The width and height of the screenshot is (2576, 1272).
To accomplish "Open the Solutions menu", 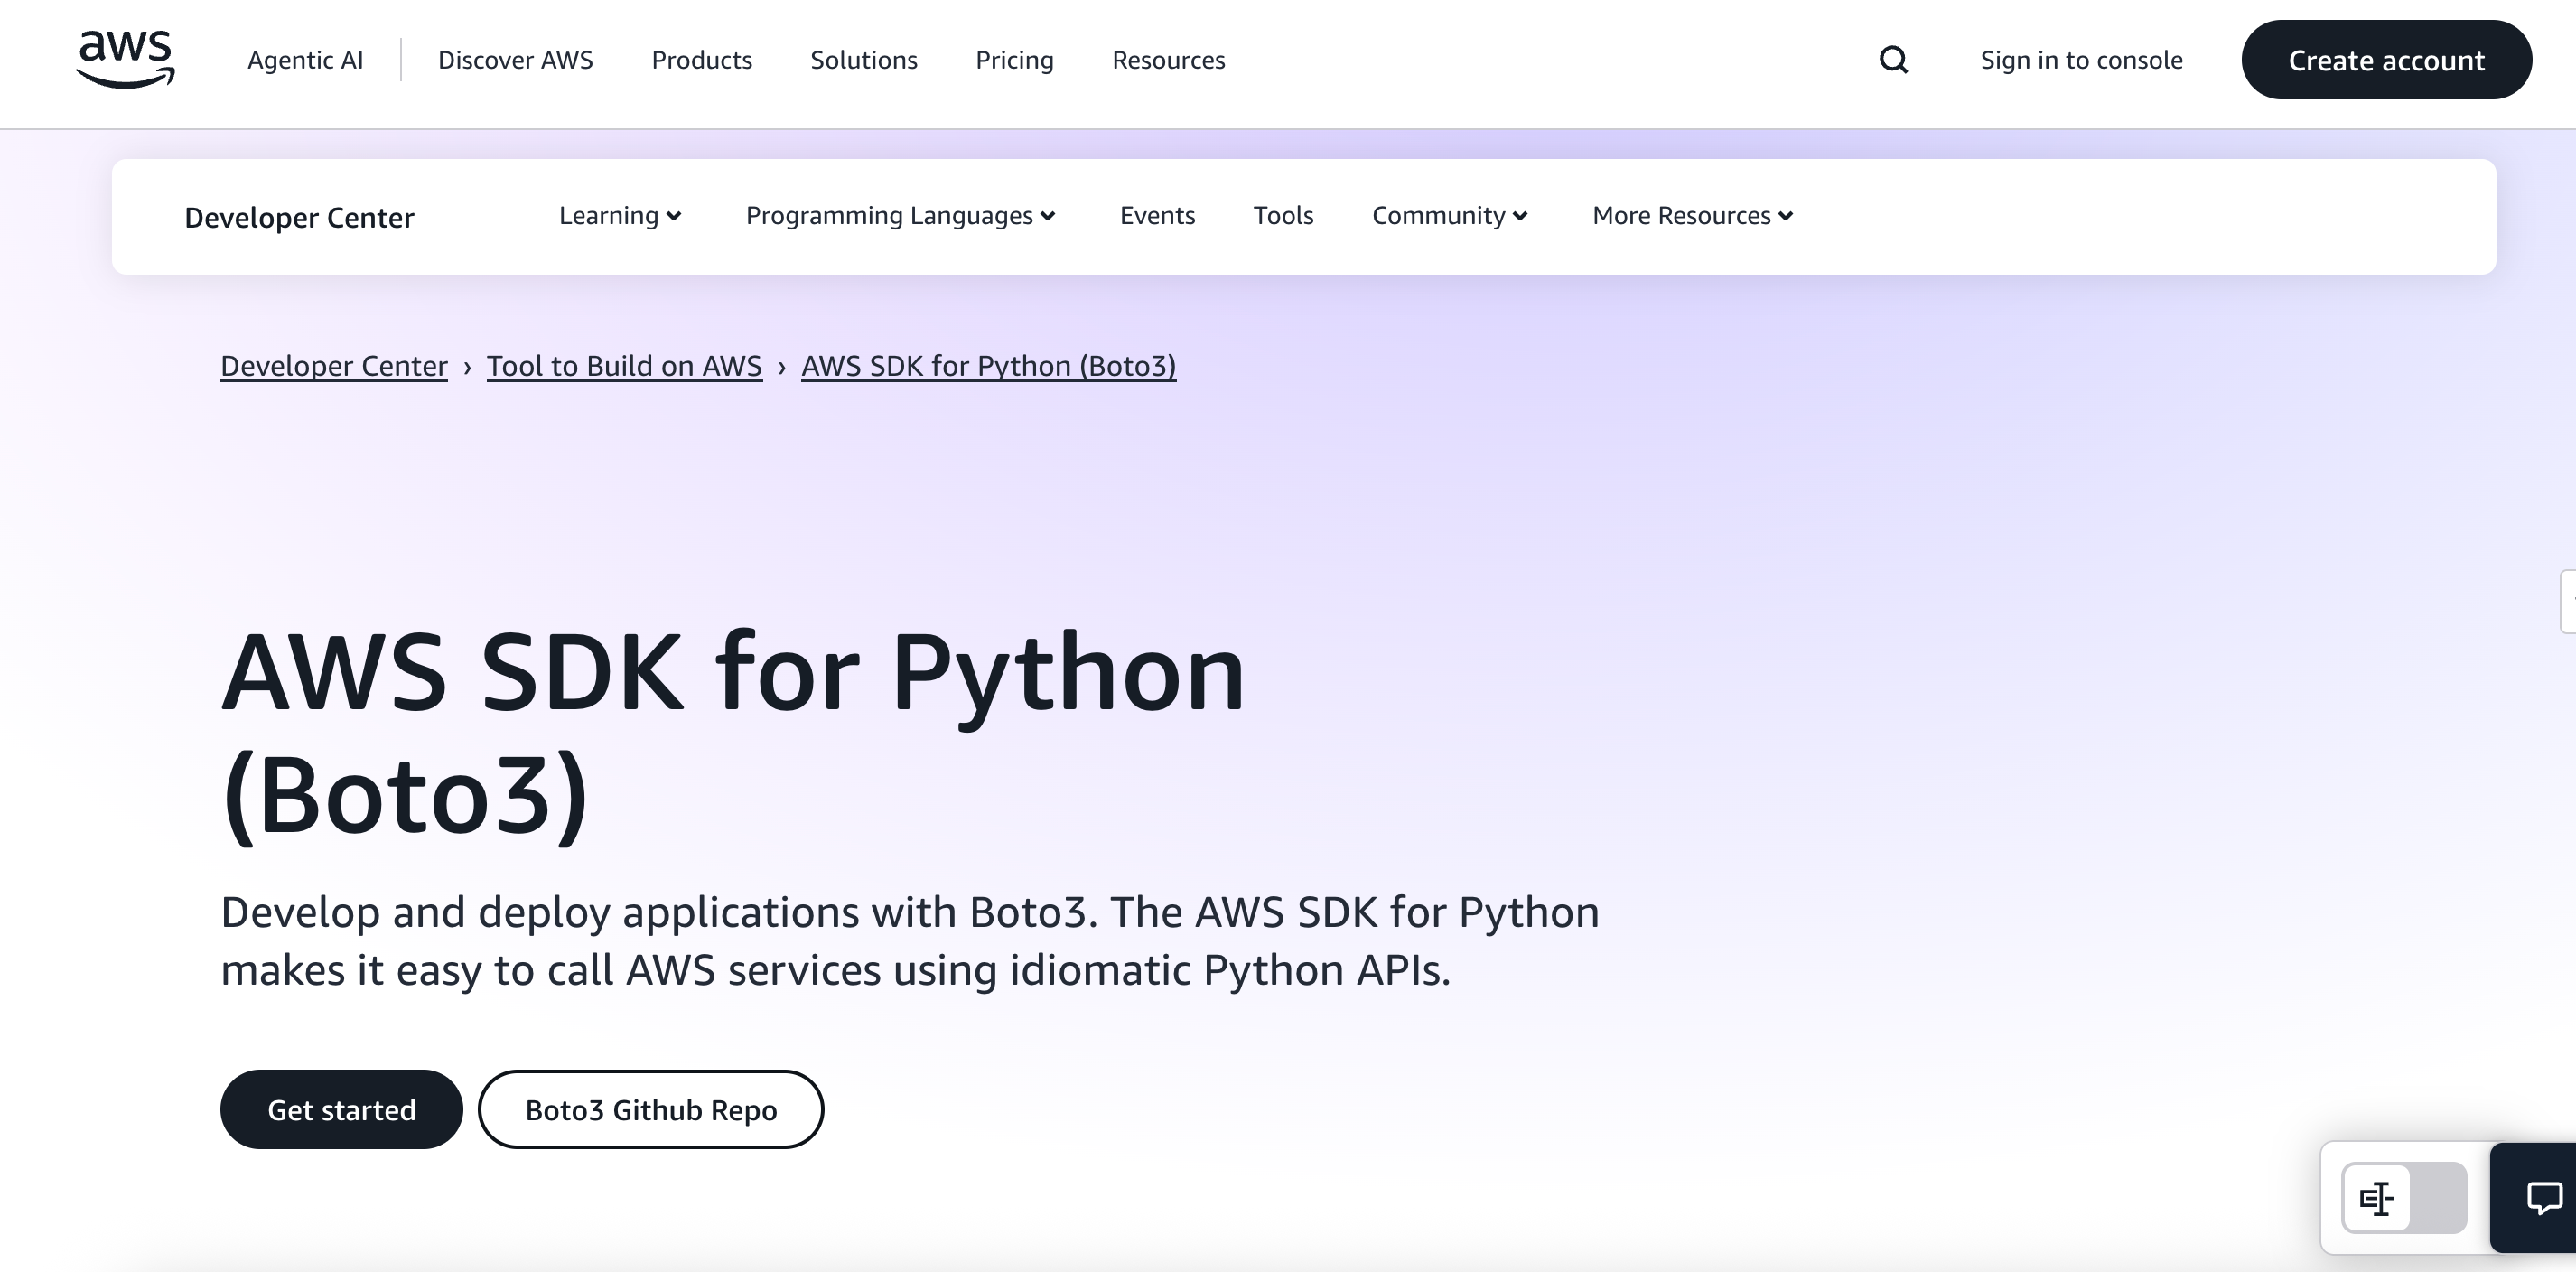I will (x=864, y=60).
